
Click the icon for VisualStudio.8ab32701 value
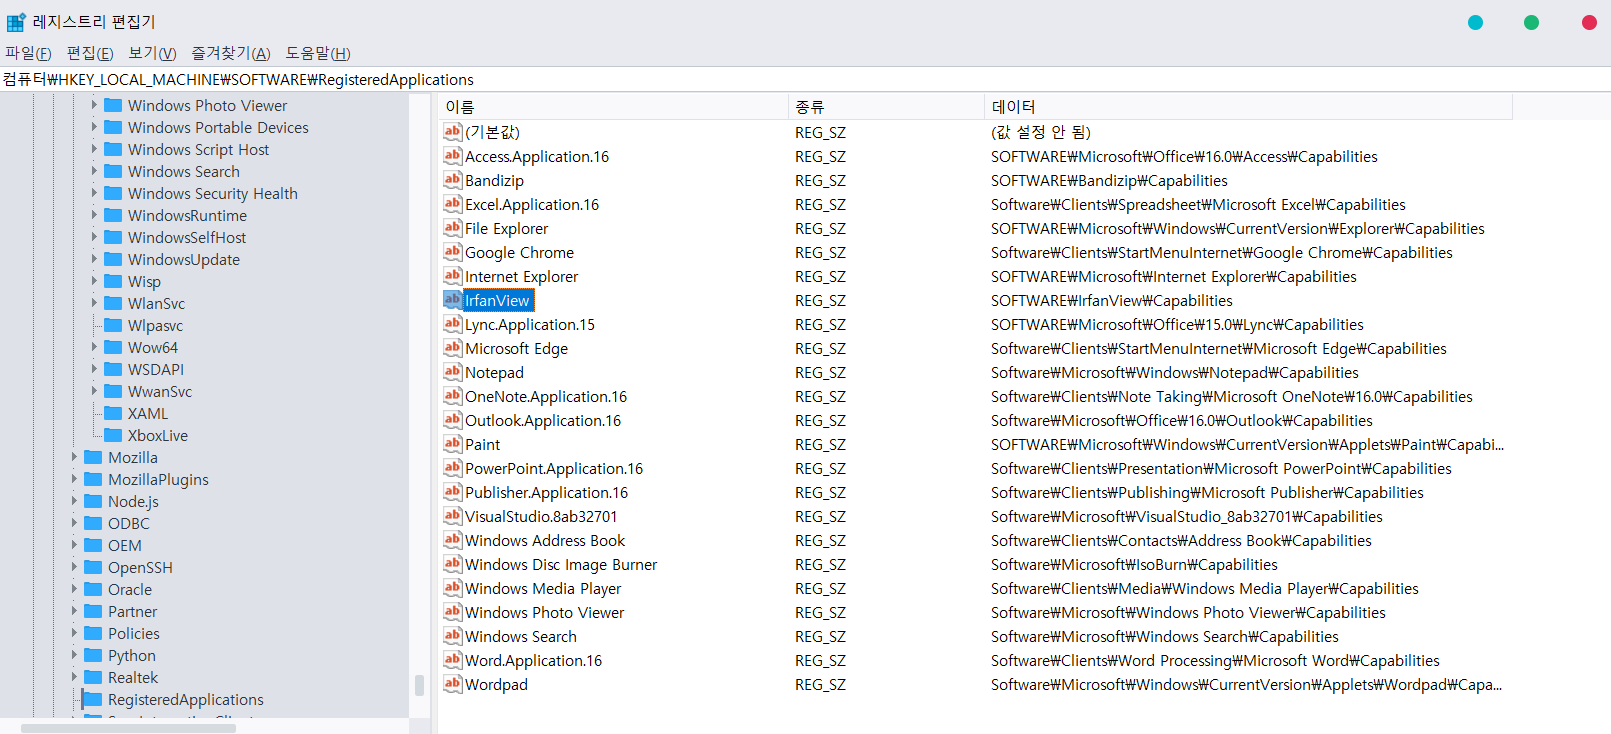(453, 516)
